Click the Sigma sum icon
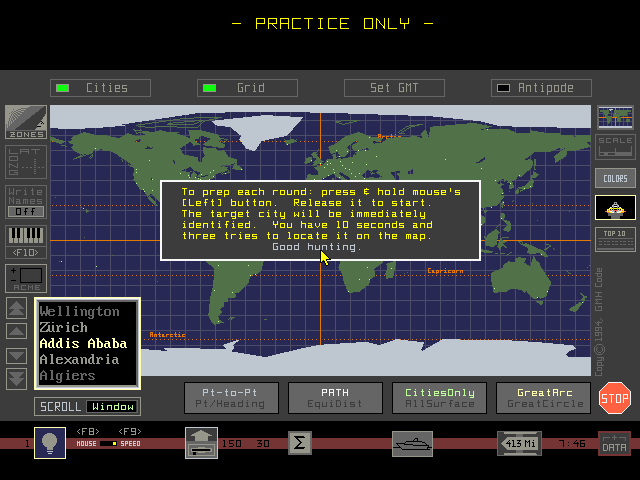Image resolution: width=640 pixels, height=480 pixels. 300,443
